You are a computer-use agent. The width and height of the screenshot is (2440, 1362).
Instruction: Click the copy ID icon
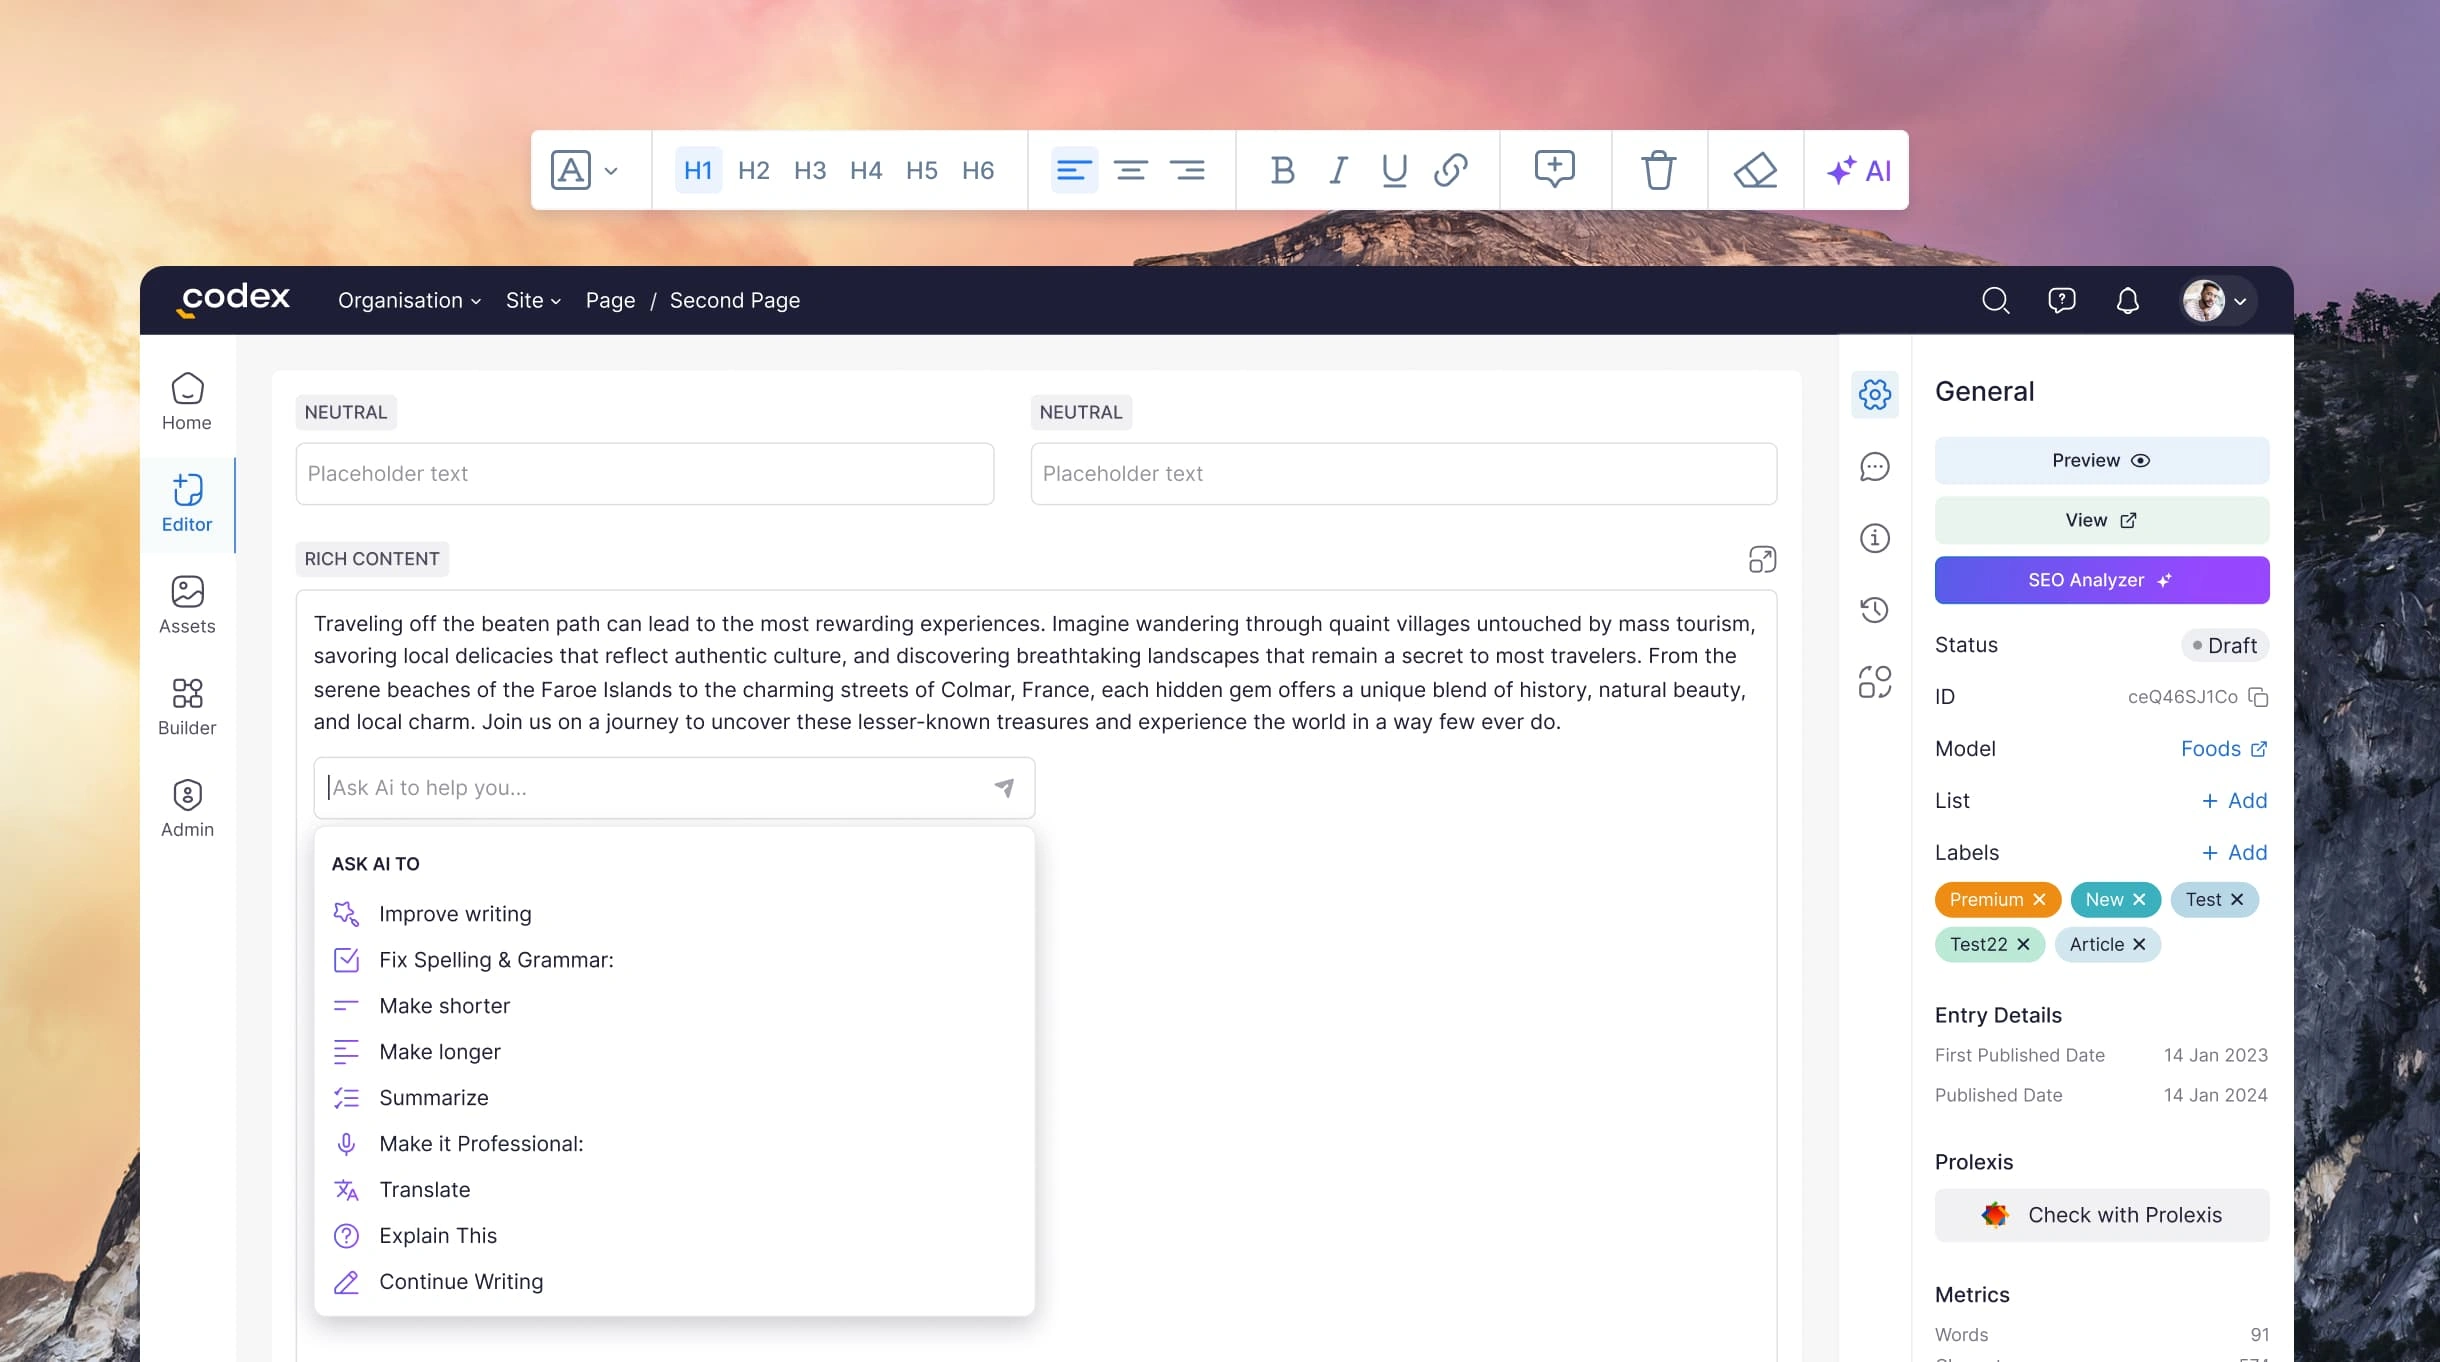click(x=2258, y=697)
